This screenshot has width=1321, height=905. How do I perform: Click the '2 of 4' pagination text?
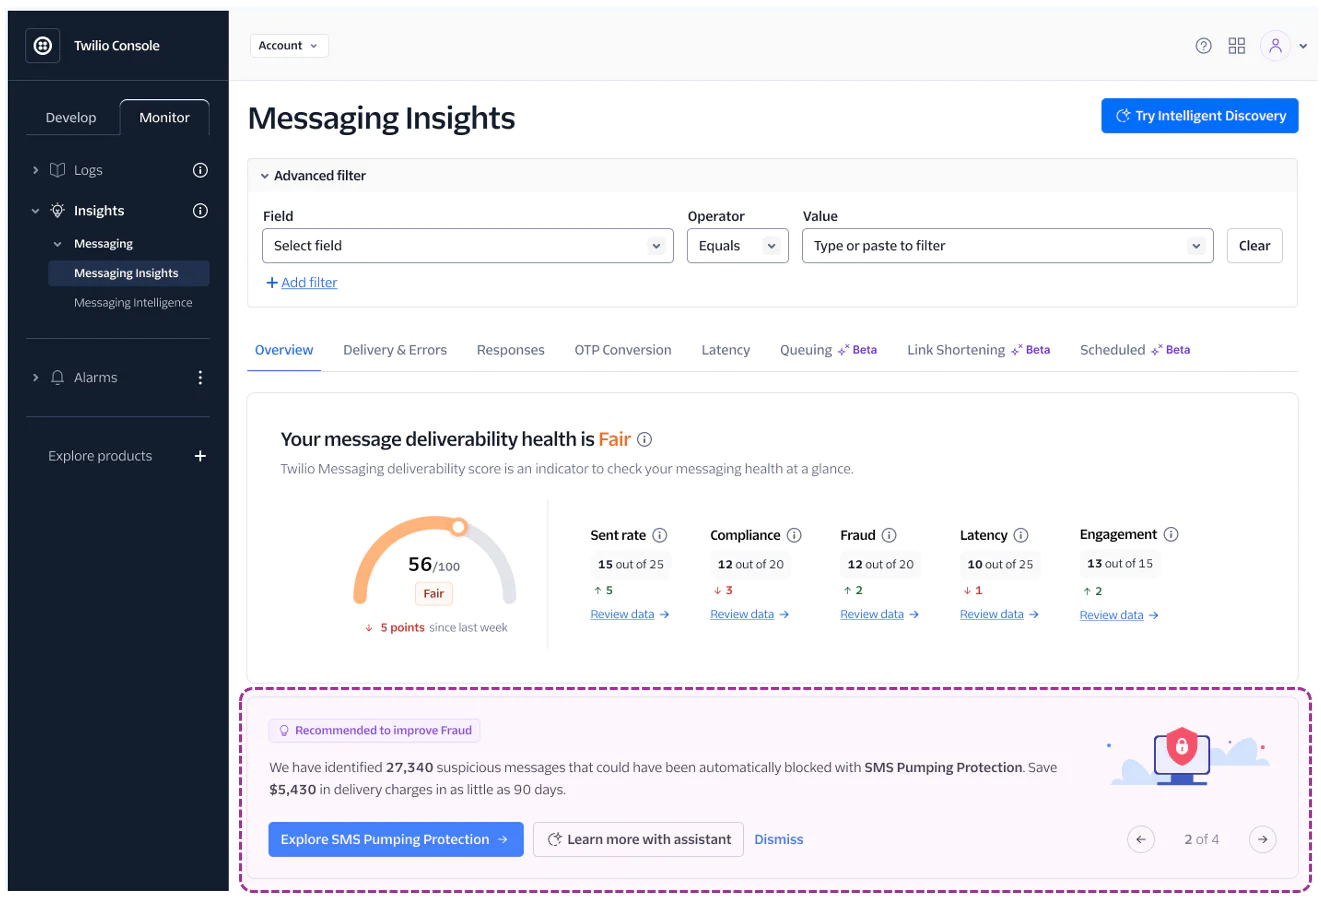[1202, 840]
